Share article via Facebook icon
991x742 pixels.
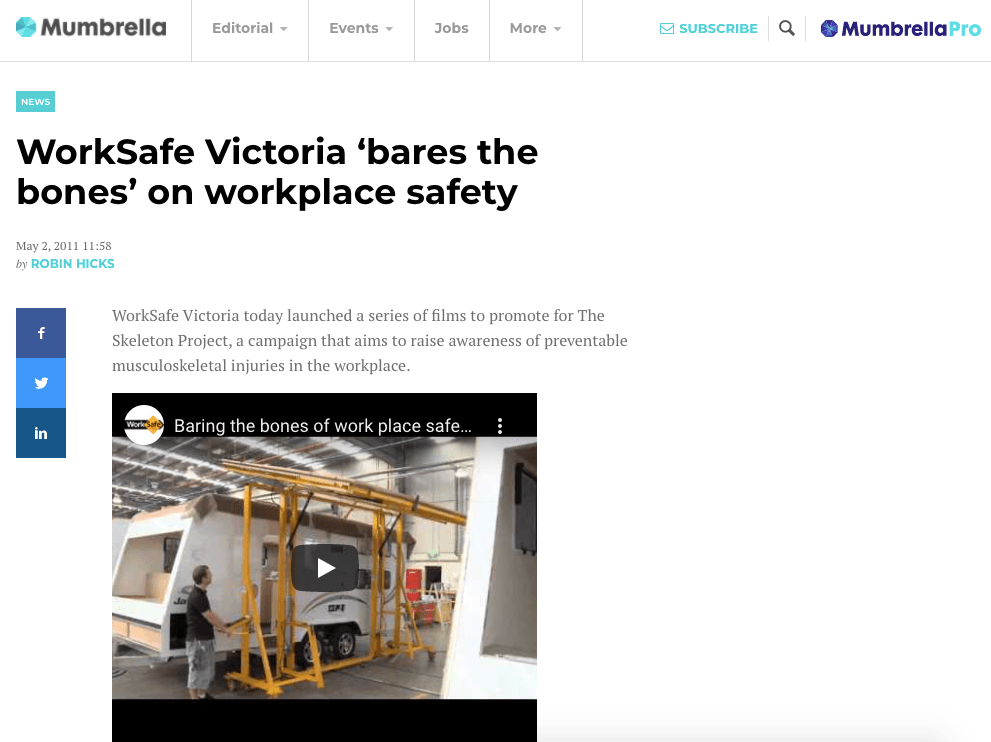[41, 333]
